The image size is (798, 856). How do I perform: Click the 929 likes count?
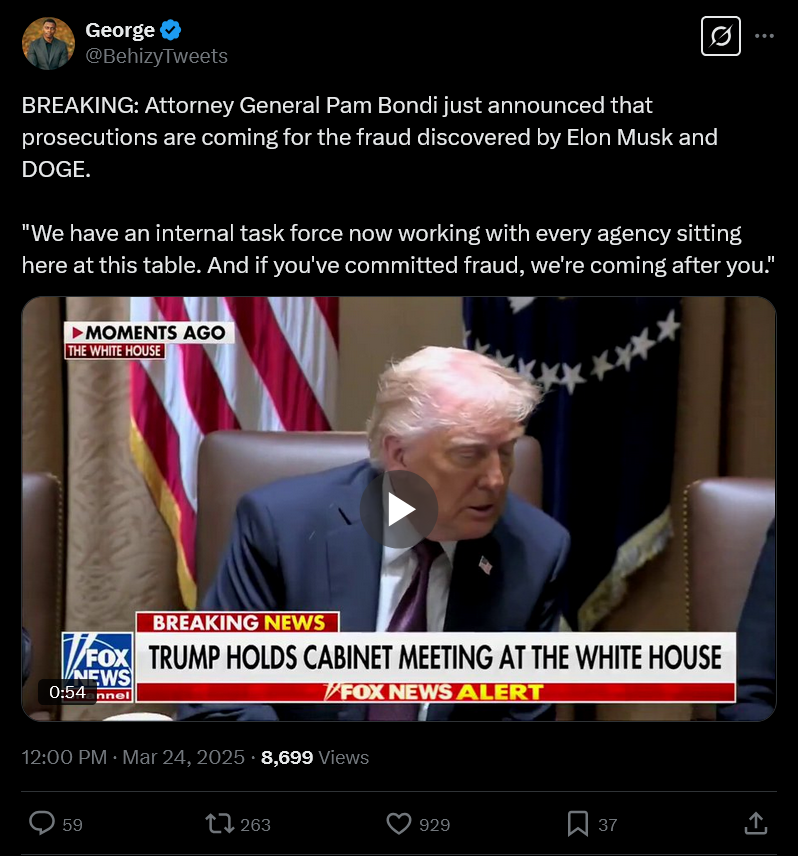click(x=434, y=824)
